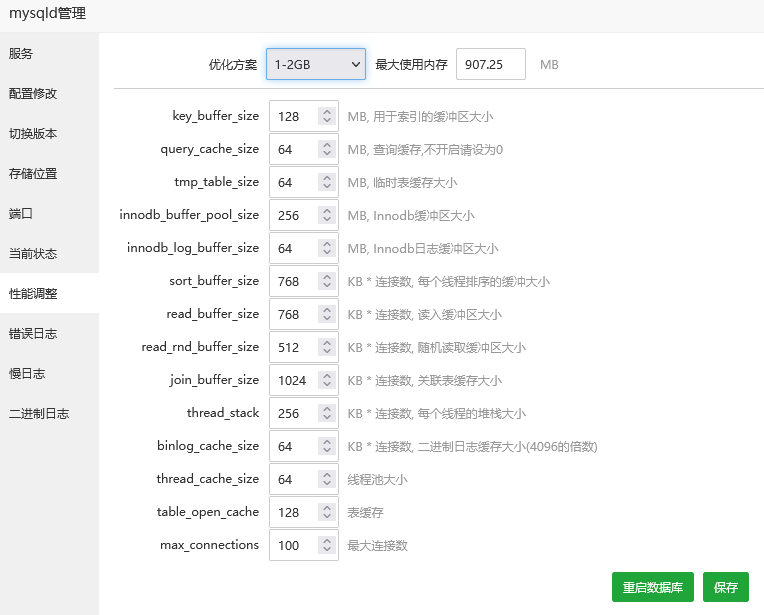Screen dimensions: 764x615
Task: Click the sort_buffer_size spinner arrows
Action: click(x=327, y=281)
